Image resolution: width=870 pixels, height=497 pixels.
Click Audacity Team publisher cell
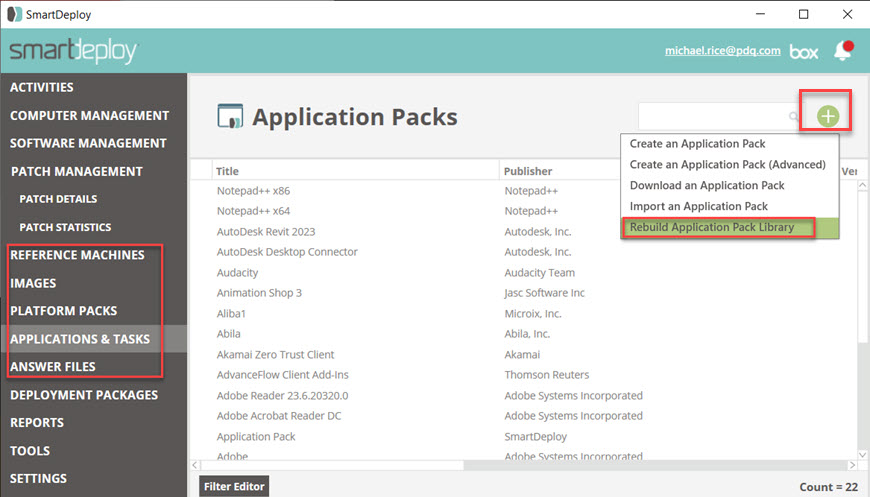click(539, 273)
